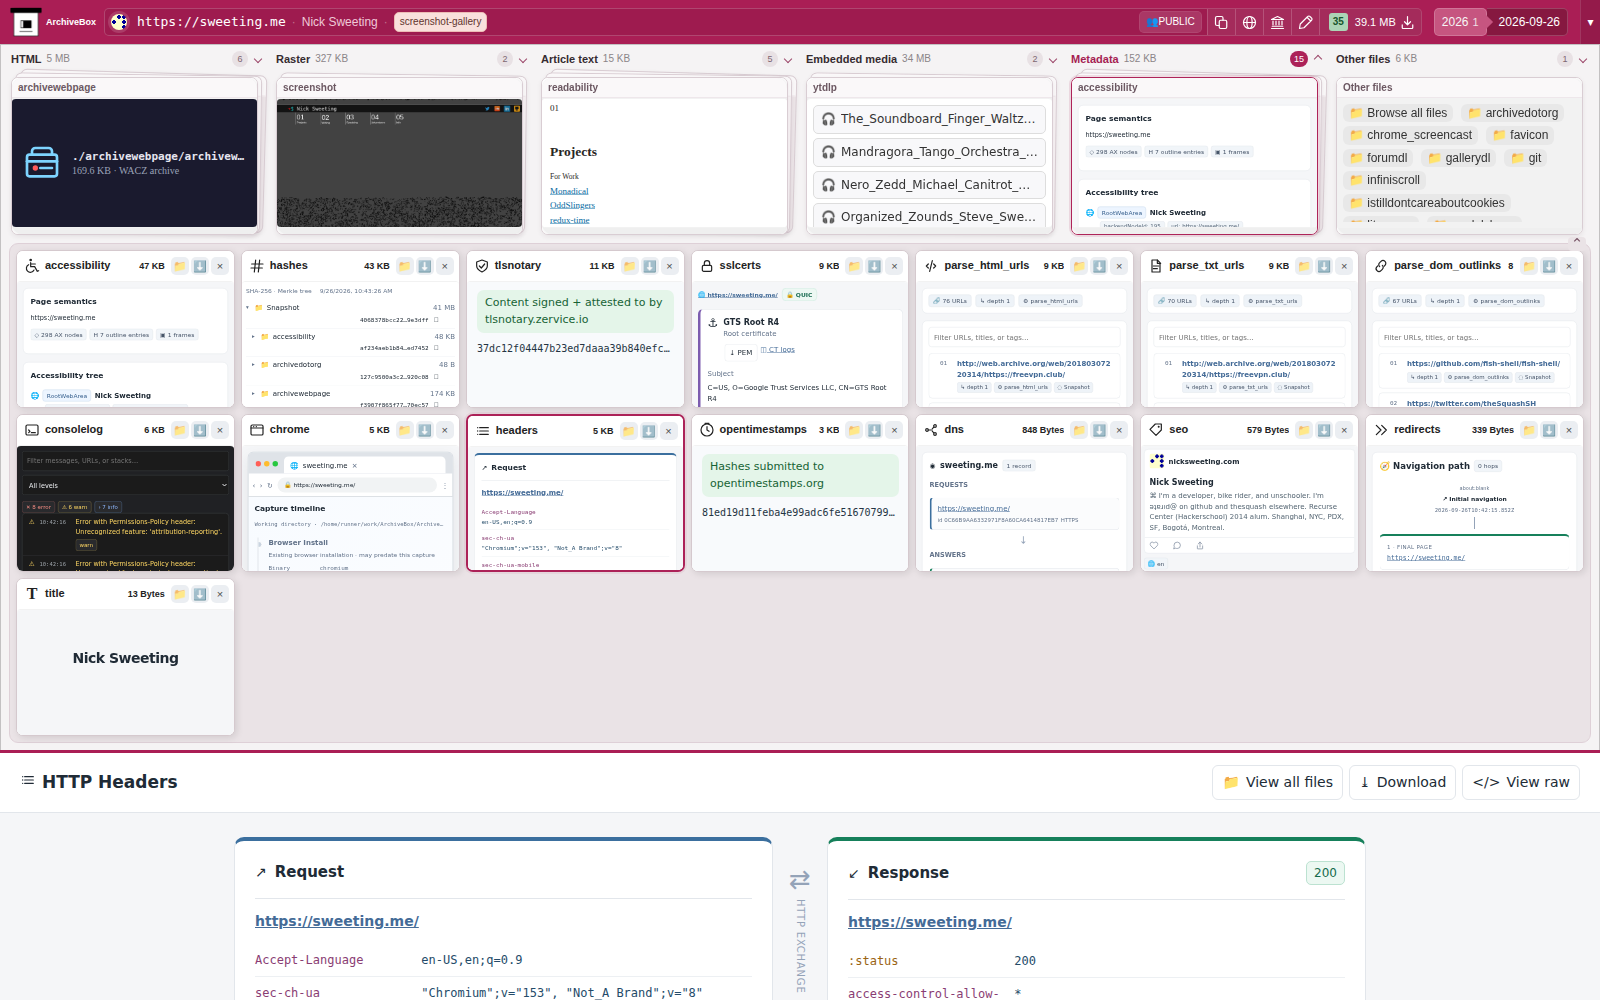The image size is (1600, 1000).
Task: Click the ArchiveBox logo icon
Action: (x=26, y=22)
